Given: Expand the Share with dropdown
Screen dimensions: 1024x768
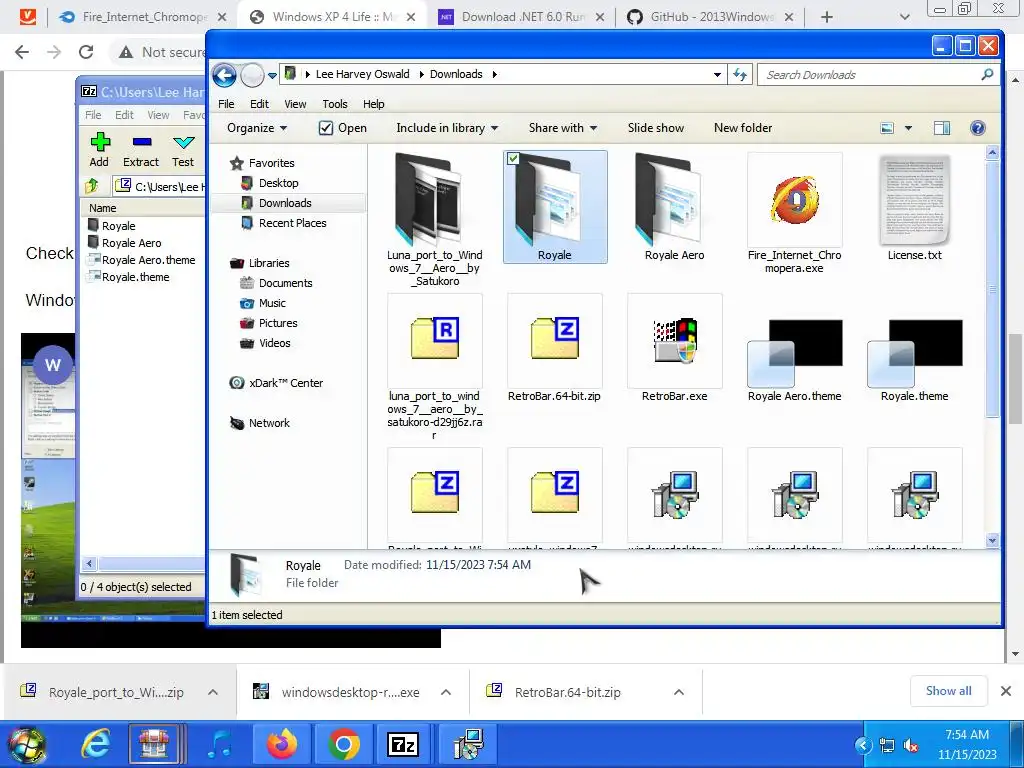Looking at the screenshot, I should coord(562,128).
